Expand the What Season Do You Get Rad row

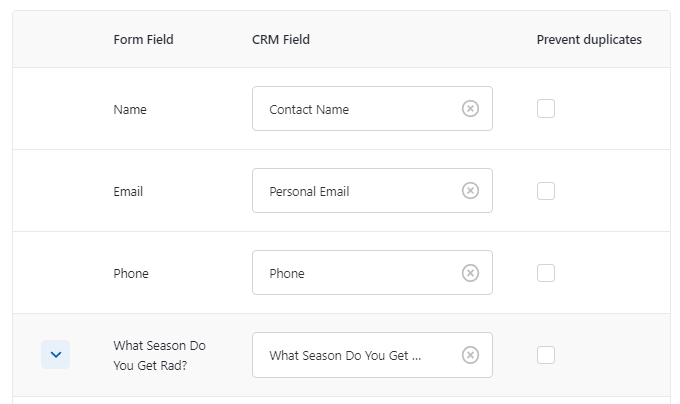pos(56,355)
